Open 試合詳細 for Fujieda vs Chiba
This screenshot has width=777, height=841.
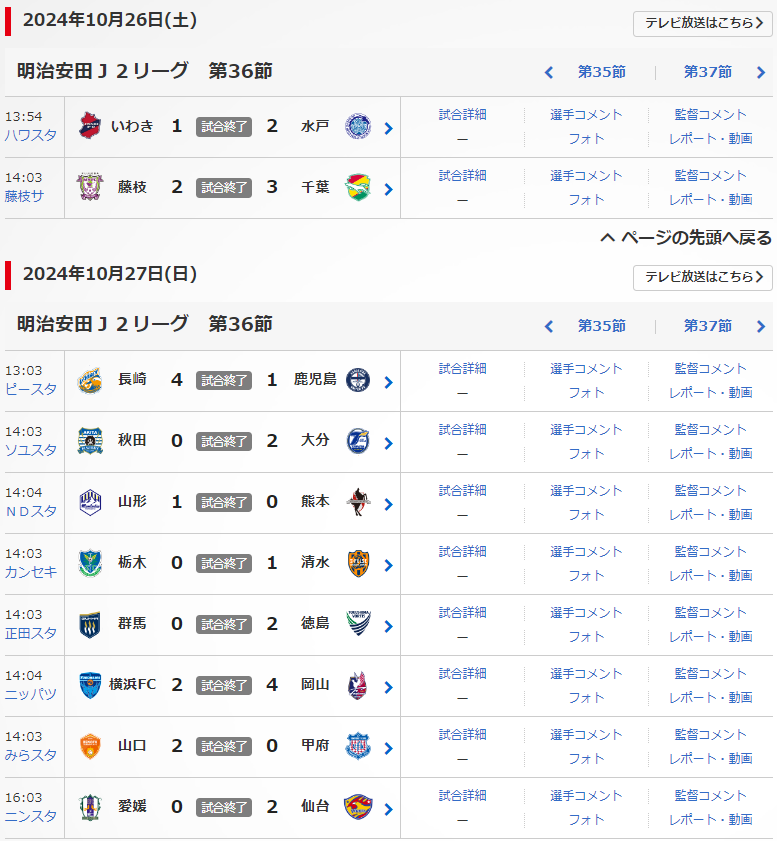click(x=462, y=176)
